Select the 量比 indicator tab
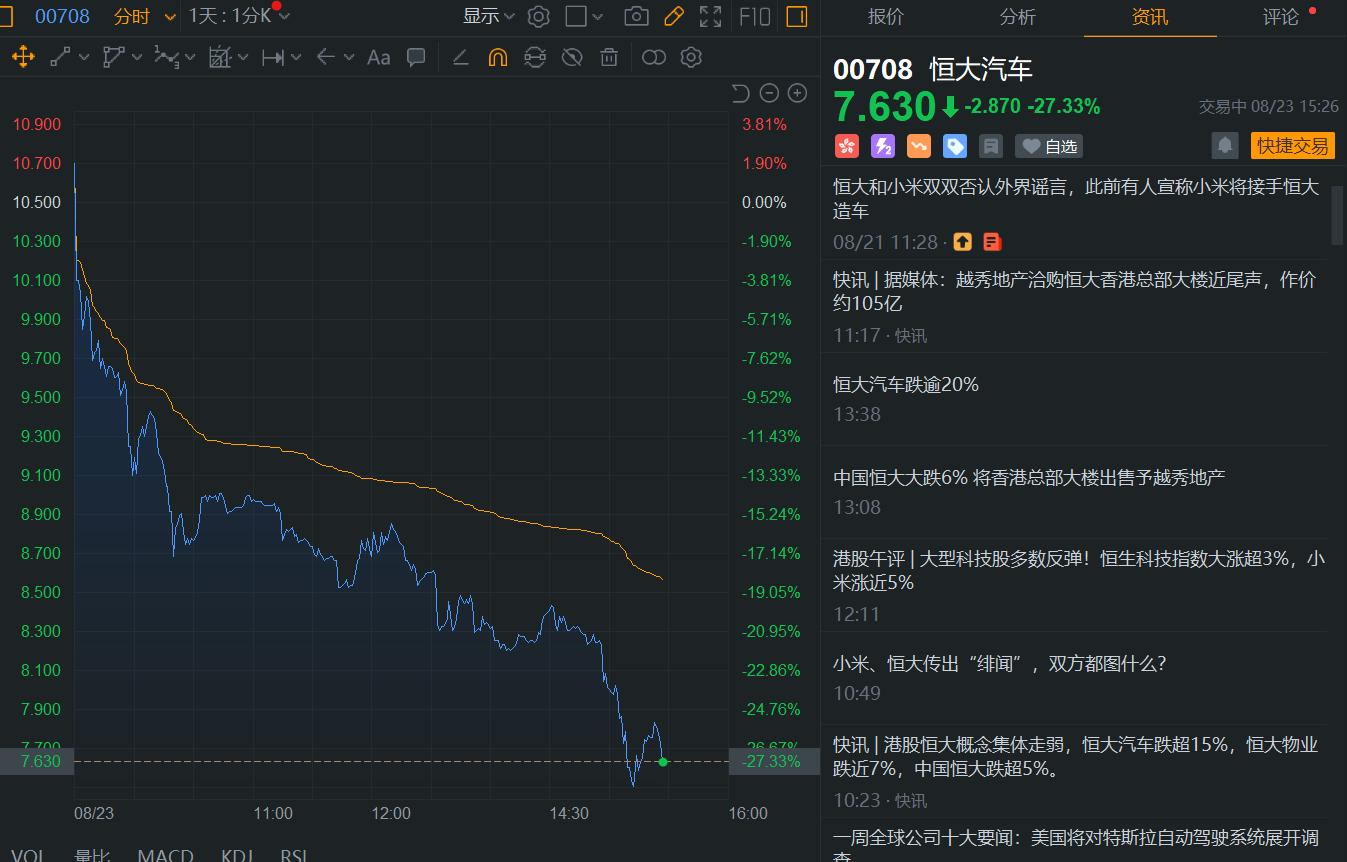 click(x=91, y=855)
